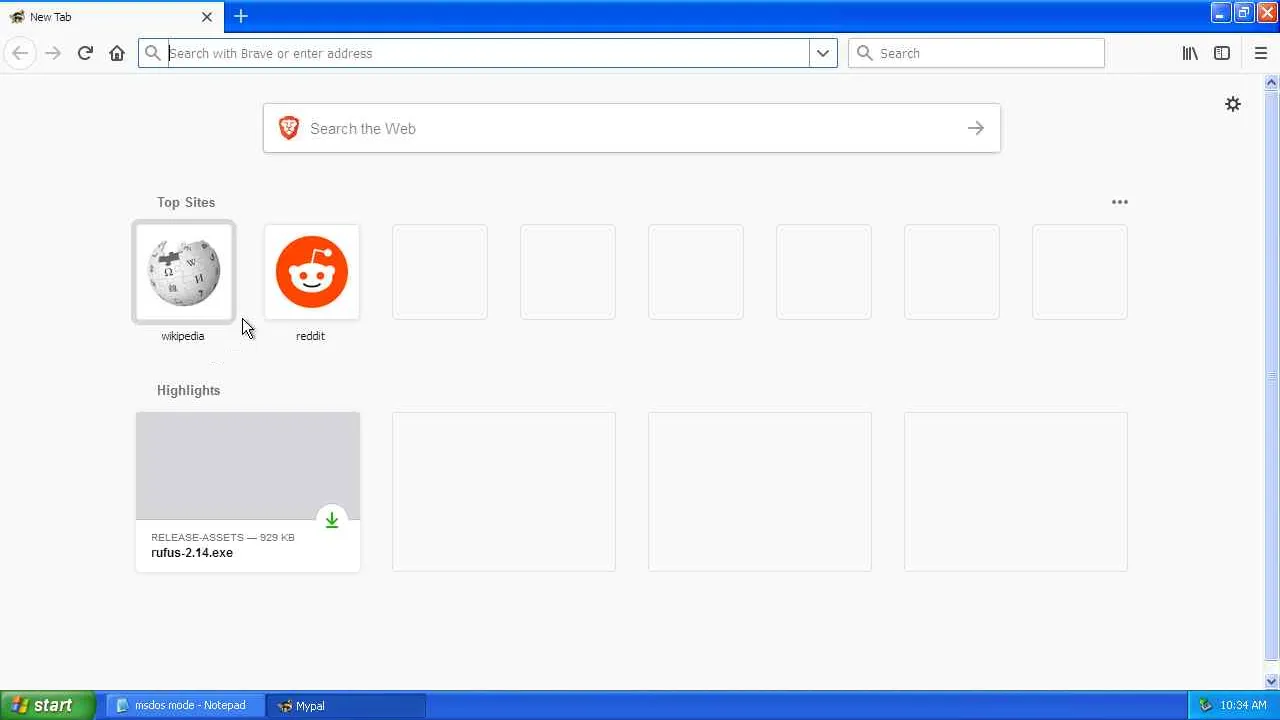Click the browser Back arrow button

tap(19, 53)
